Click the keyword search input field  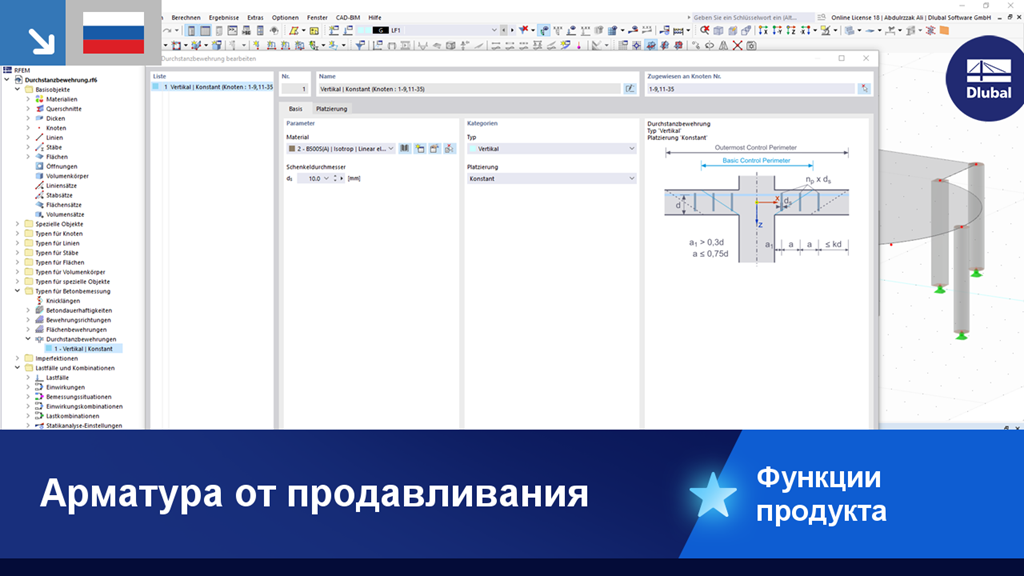(753, 18)
